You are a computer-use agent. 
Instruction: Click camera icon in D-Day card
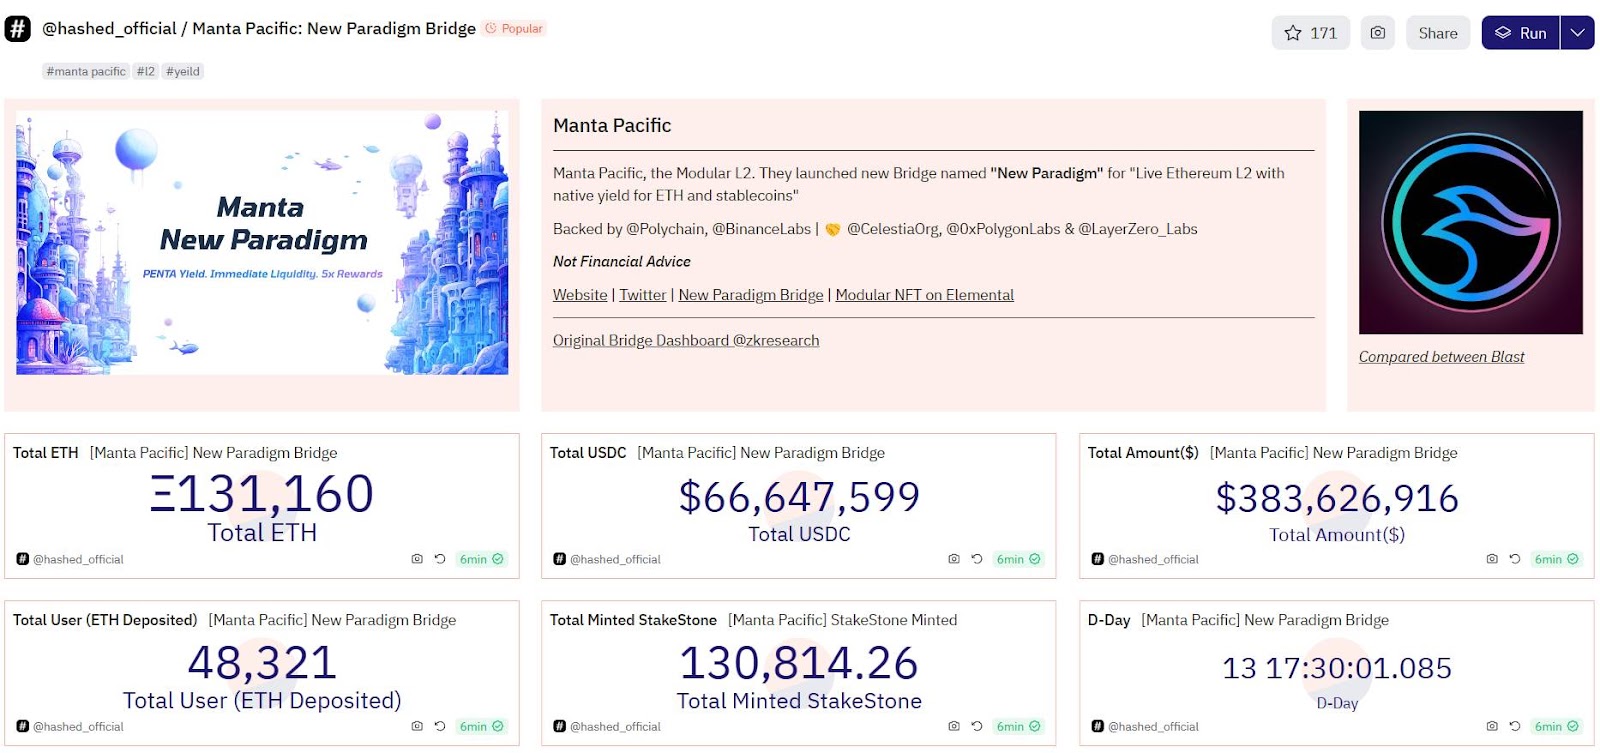point(1492,726)
